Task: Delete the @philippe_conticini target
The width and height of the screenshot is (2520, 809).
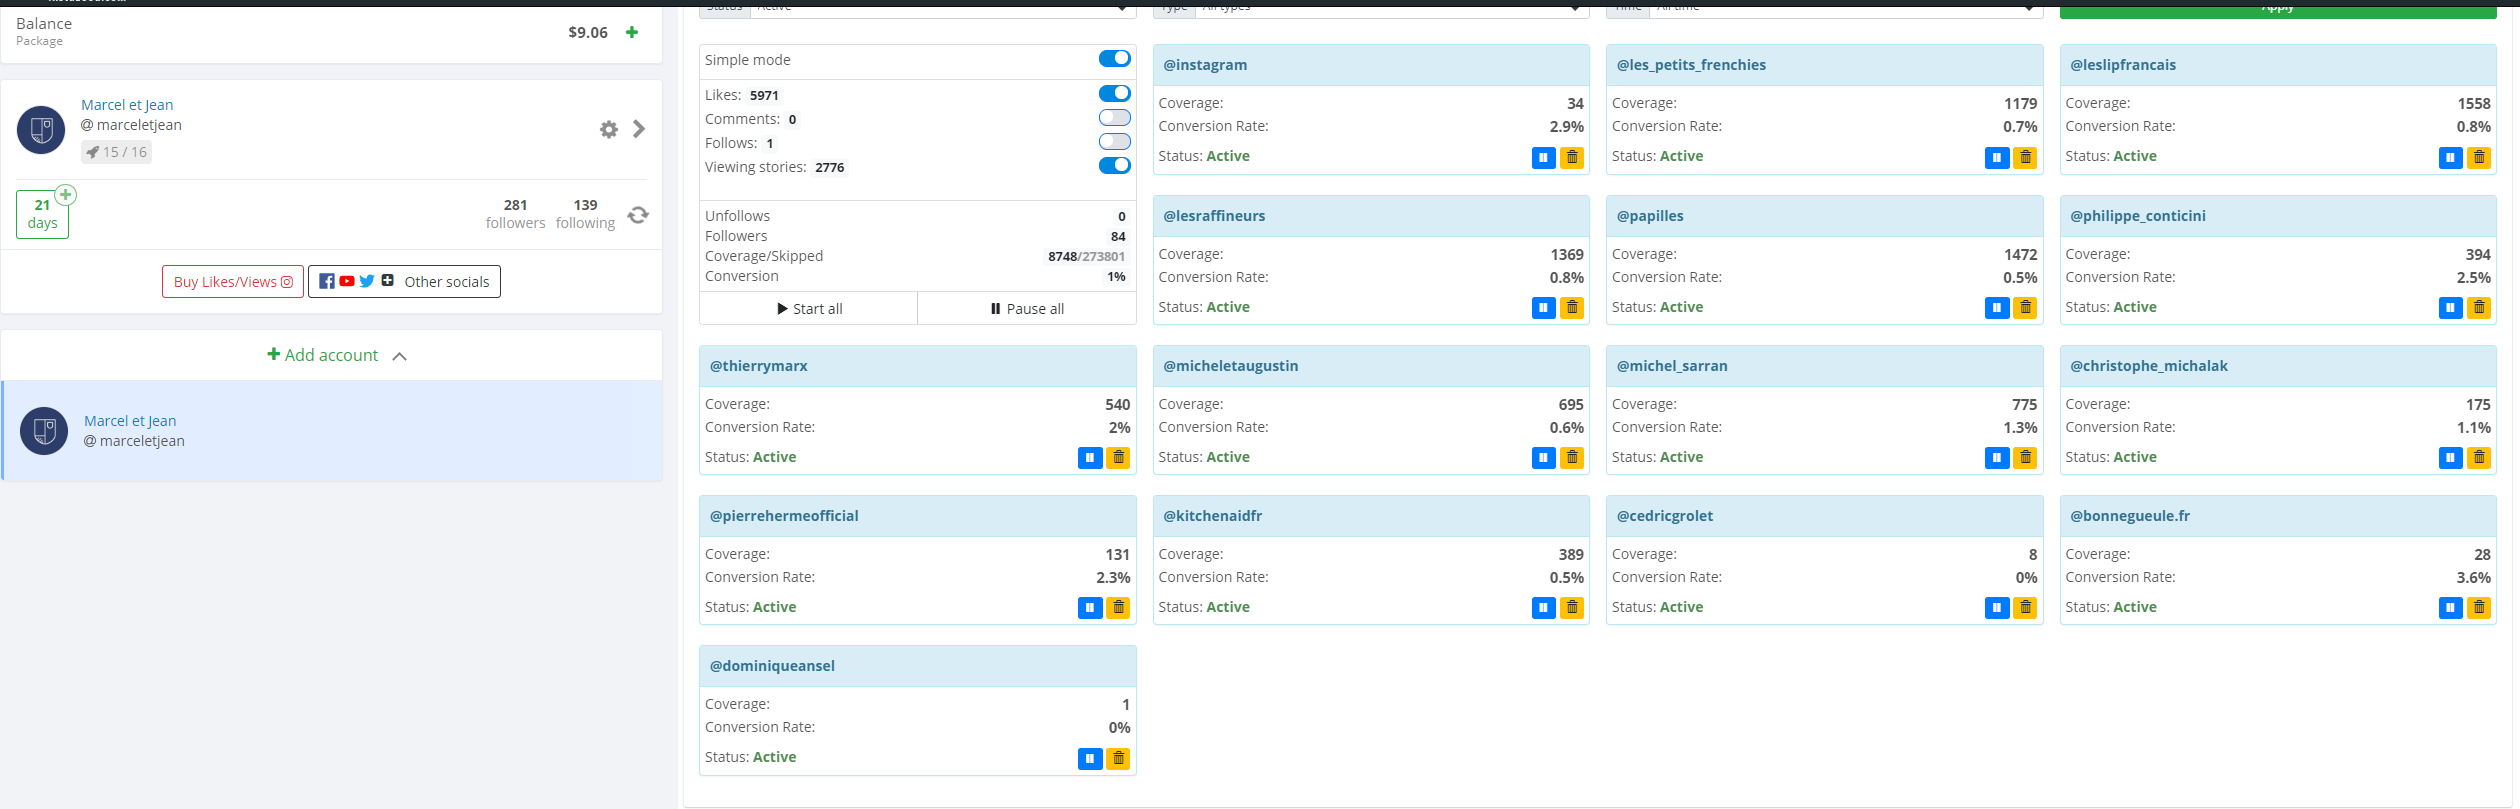Action: click(x=2479, y=308)
